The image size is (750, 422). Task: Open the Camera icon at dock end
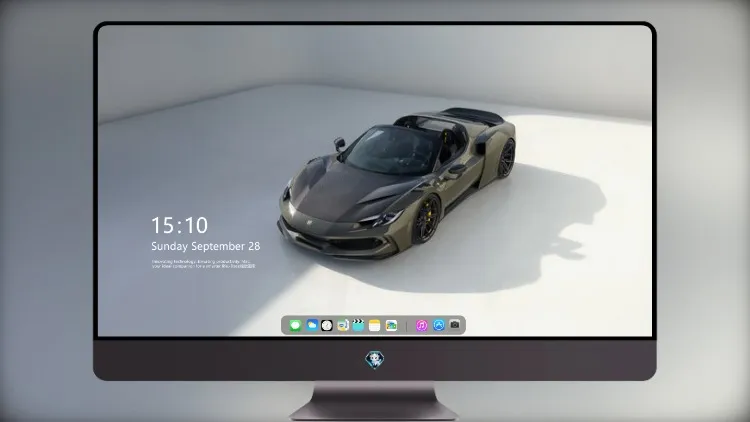(455, 325)
